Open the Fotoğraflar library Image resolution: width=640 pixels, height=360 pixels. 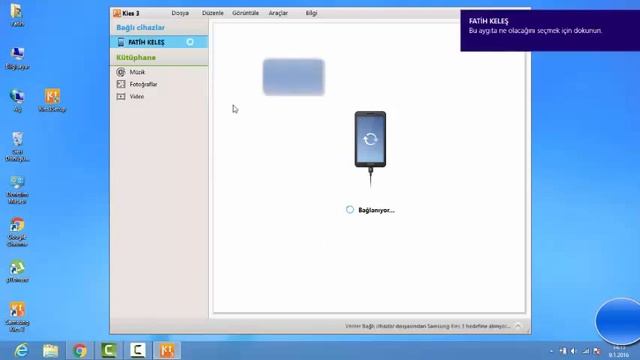143,84
